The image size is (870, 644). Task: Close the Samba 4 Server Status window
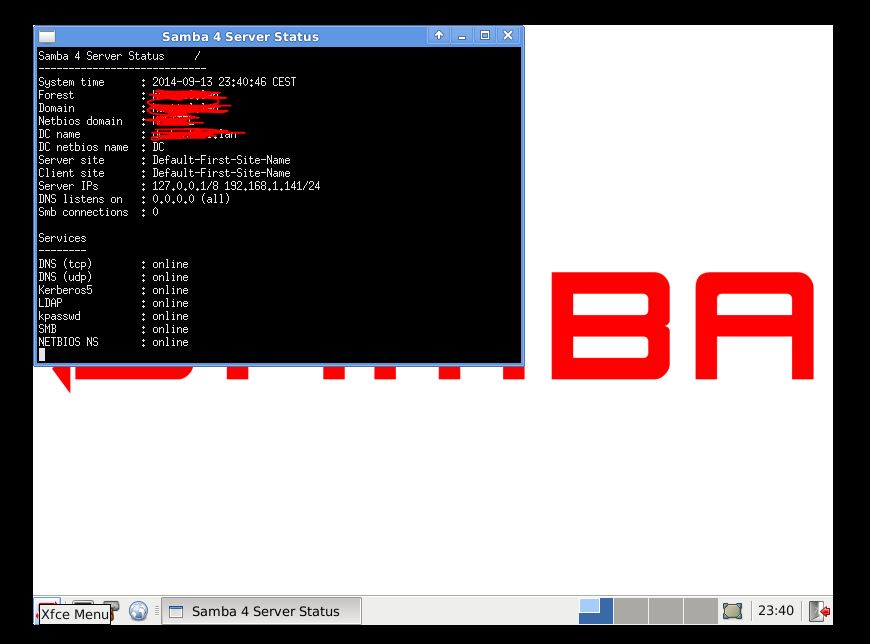click(x=508, y=35)
